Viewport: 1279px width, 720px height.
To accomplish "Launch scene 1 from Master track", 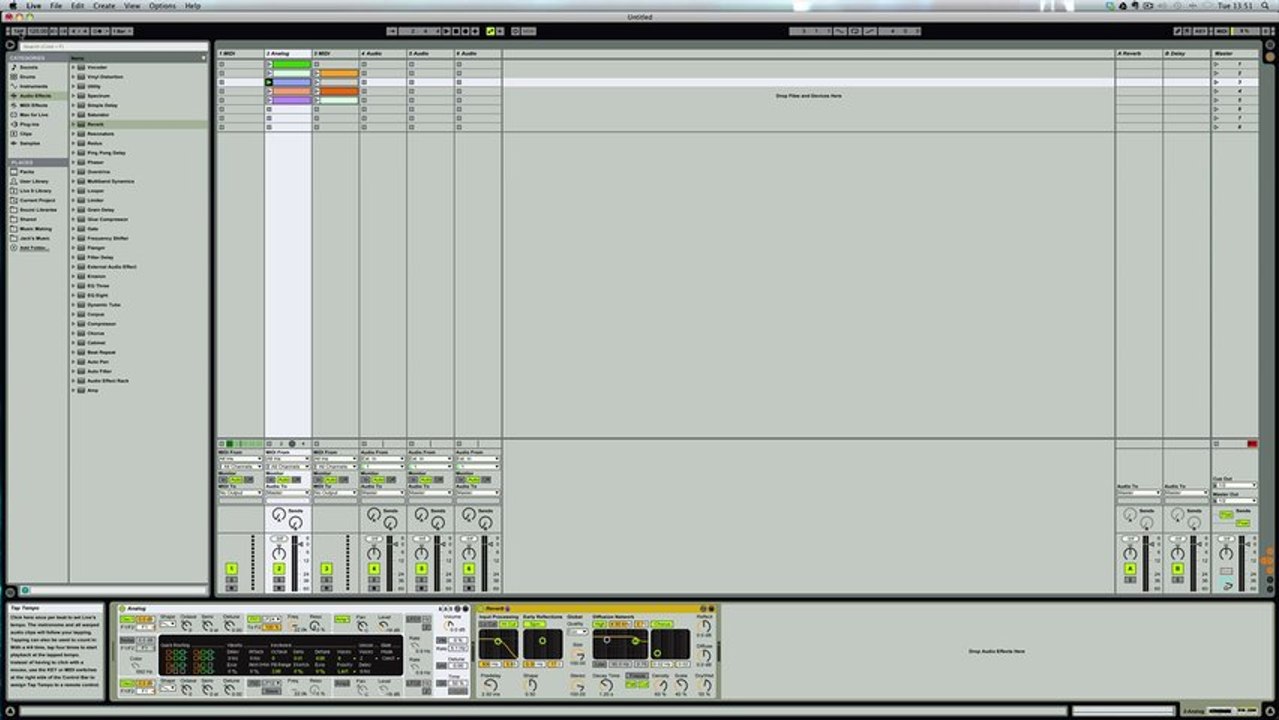I will [x=1216, y=64].
